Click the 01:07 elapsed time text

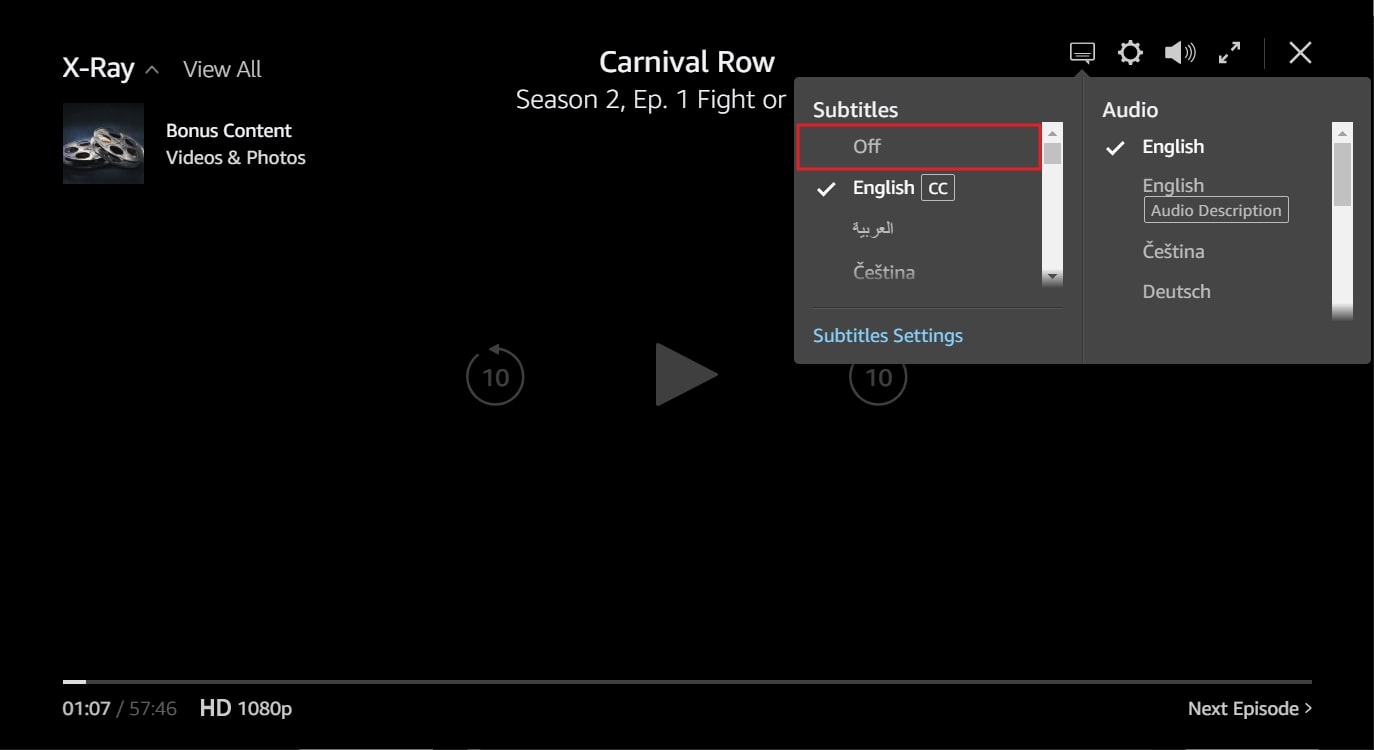[86, 709]
